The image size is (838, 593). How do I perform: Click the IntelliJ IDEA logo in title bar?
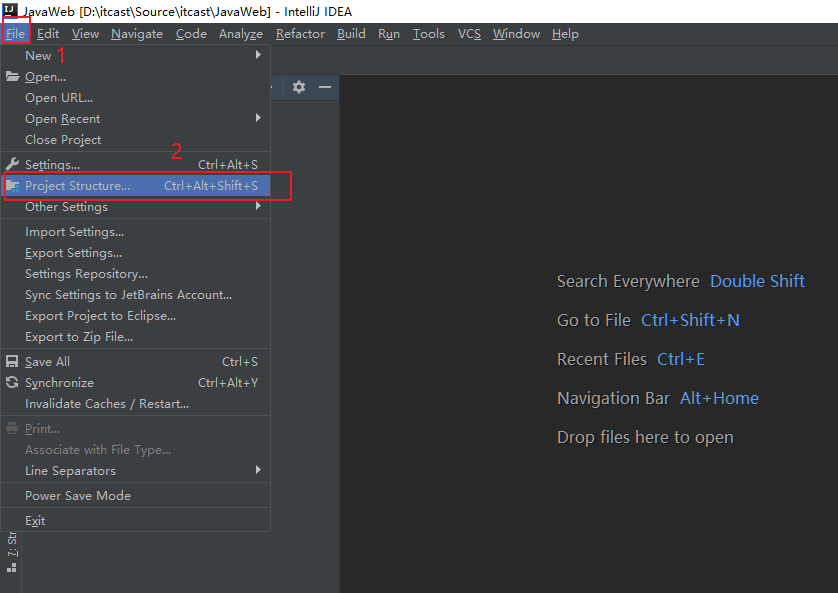pyautogui.click(x=10, y=10)
